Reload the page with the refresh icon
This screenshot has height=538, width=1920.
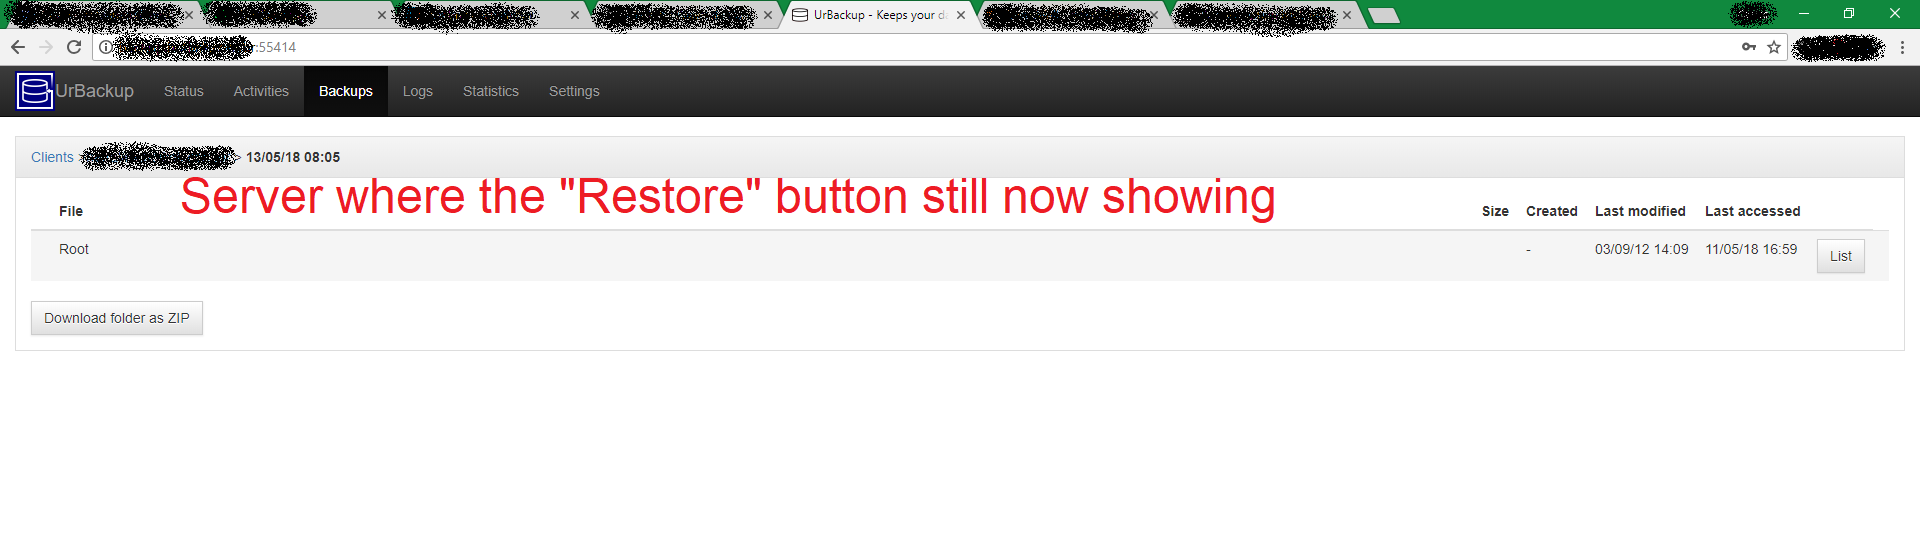74,47
